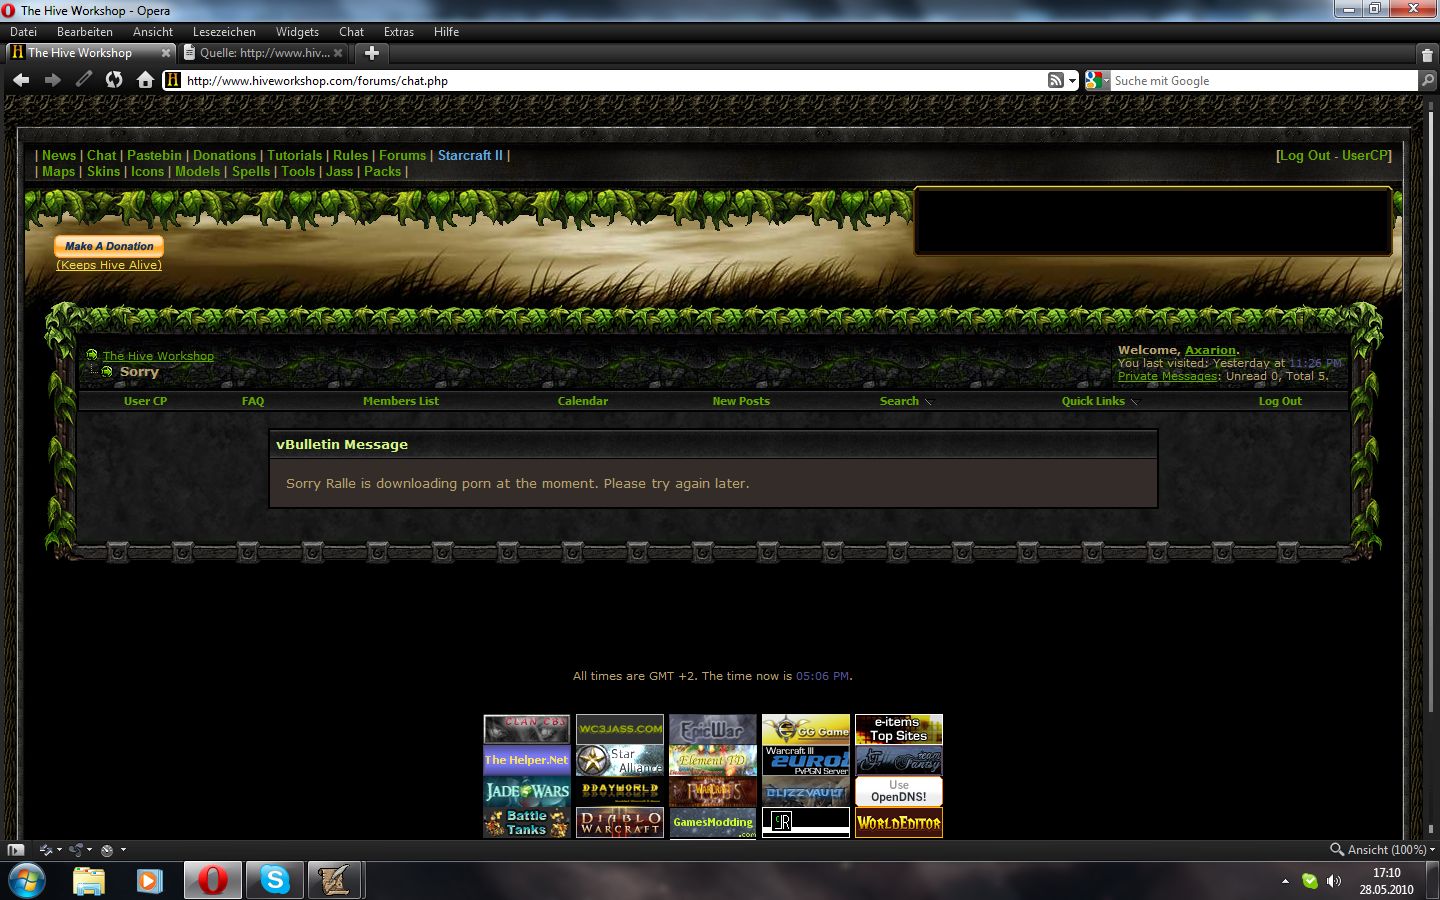Open the Ansicht zoom 100% dropdown
The width and height of the screenshot is (1440, 900).
[x=1383, y=849]
